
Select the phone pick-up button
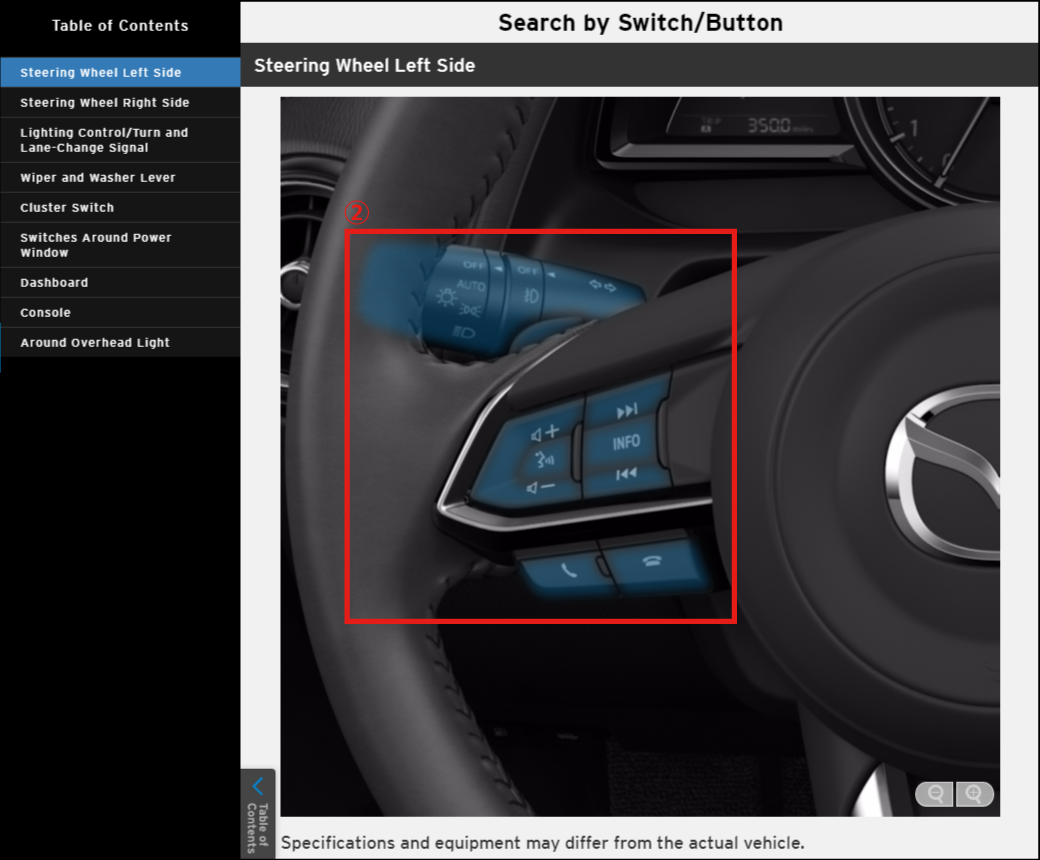(567, 572)
